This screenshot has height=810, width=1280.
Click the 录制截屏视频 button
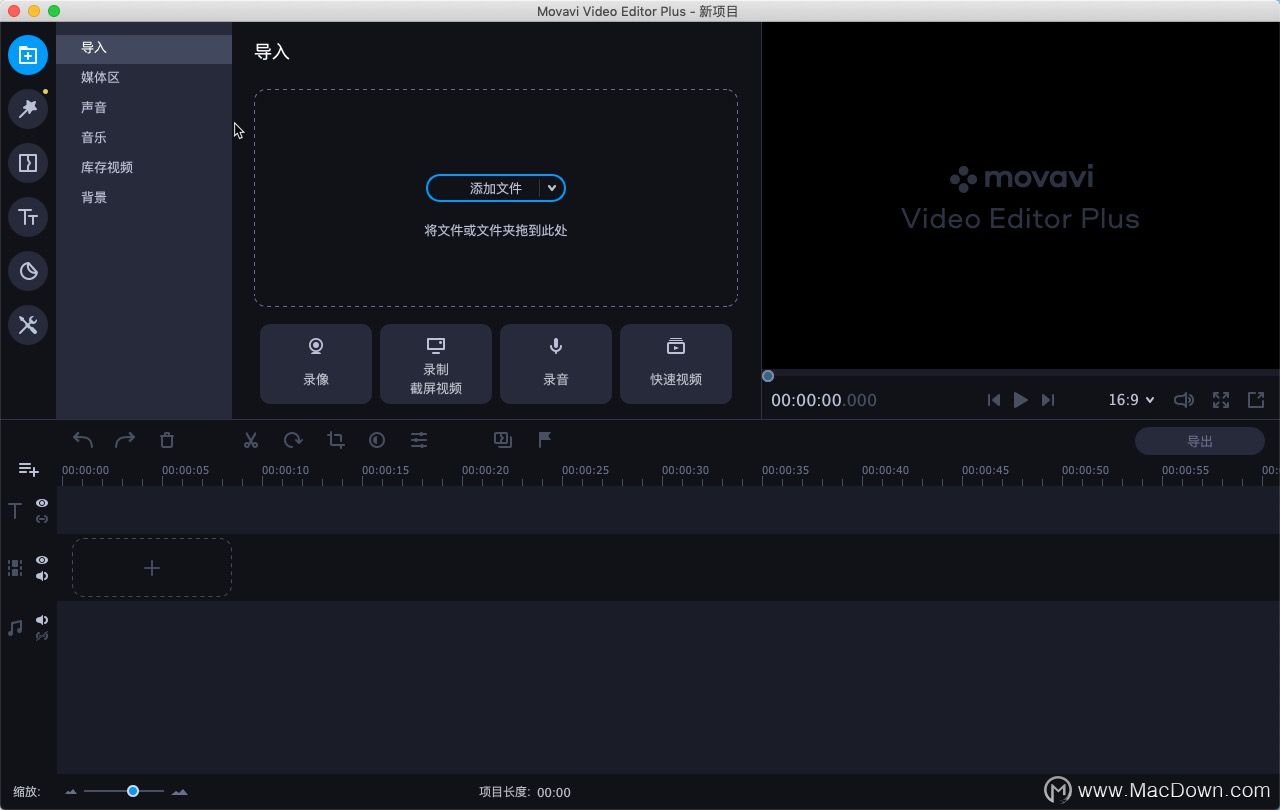(x=436, y=364)
